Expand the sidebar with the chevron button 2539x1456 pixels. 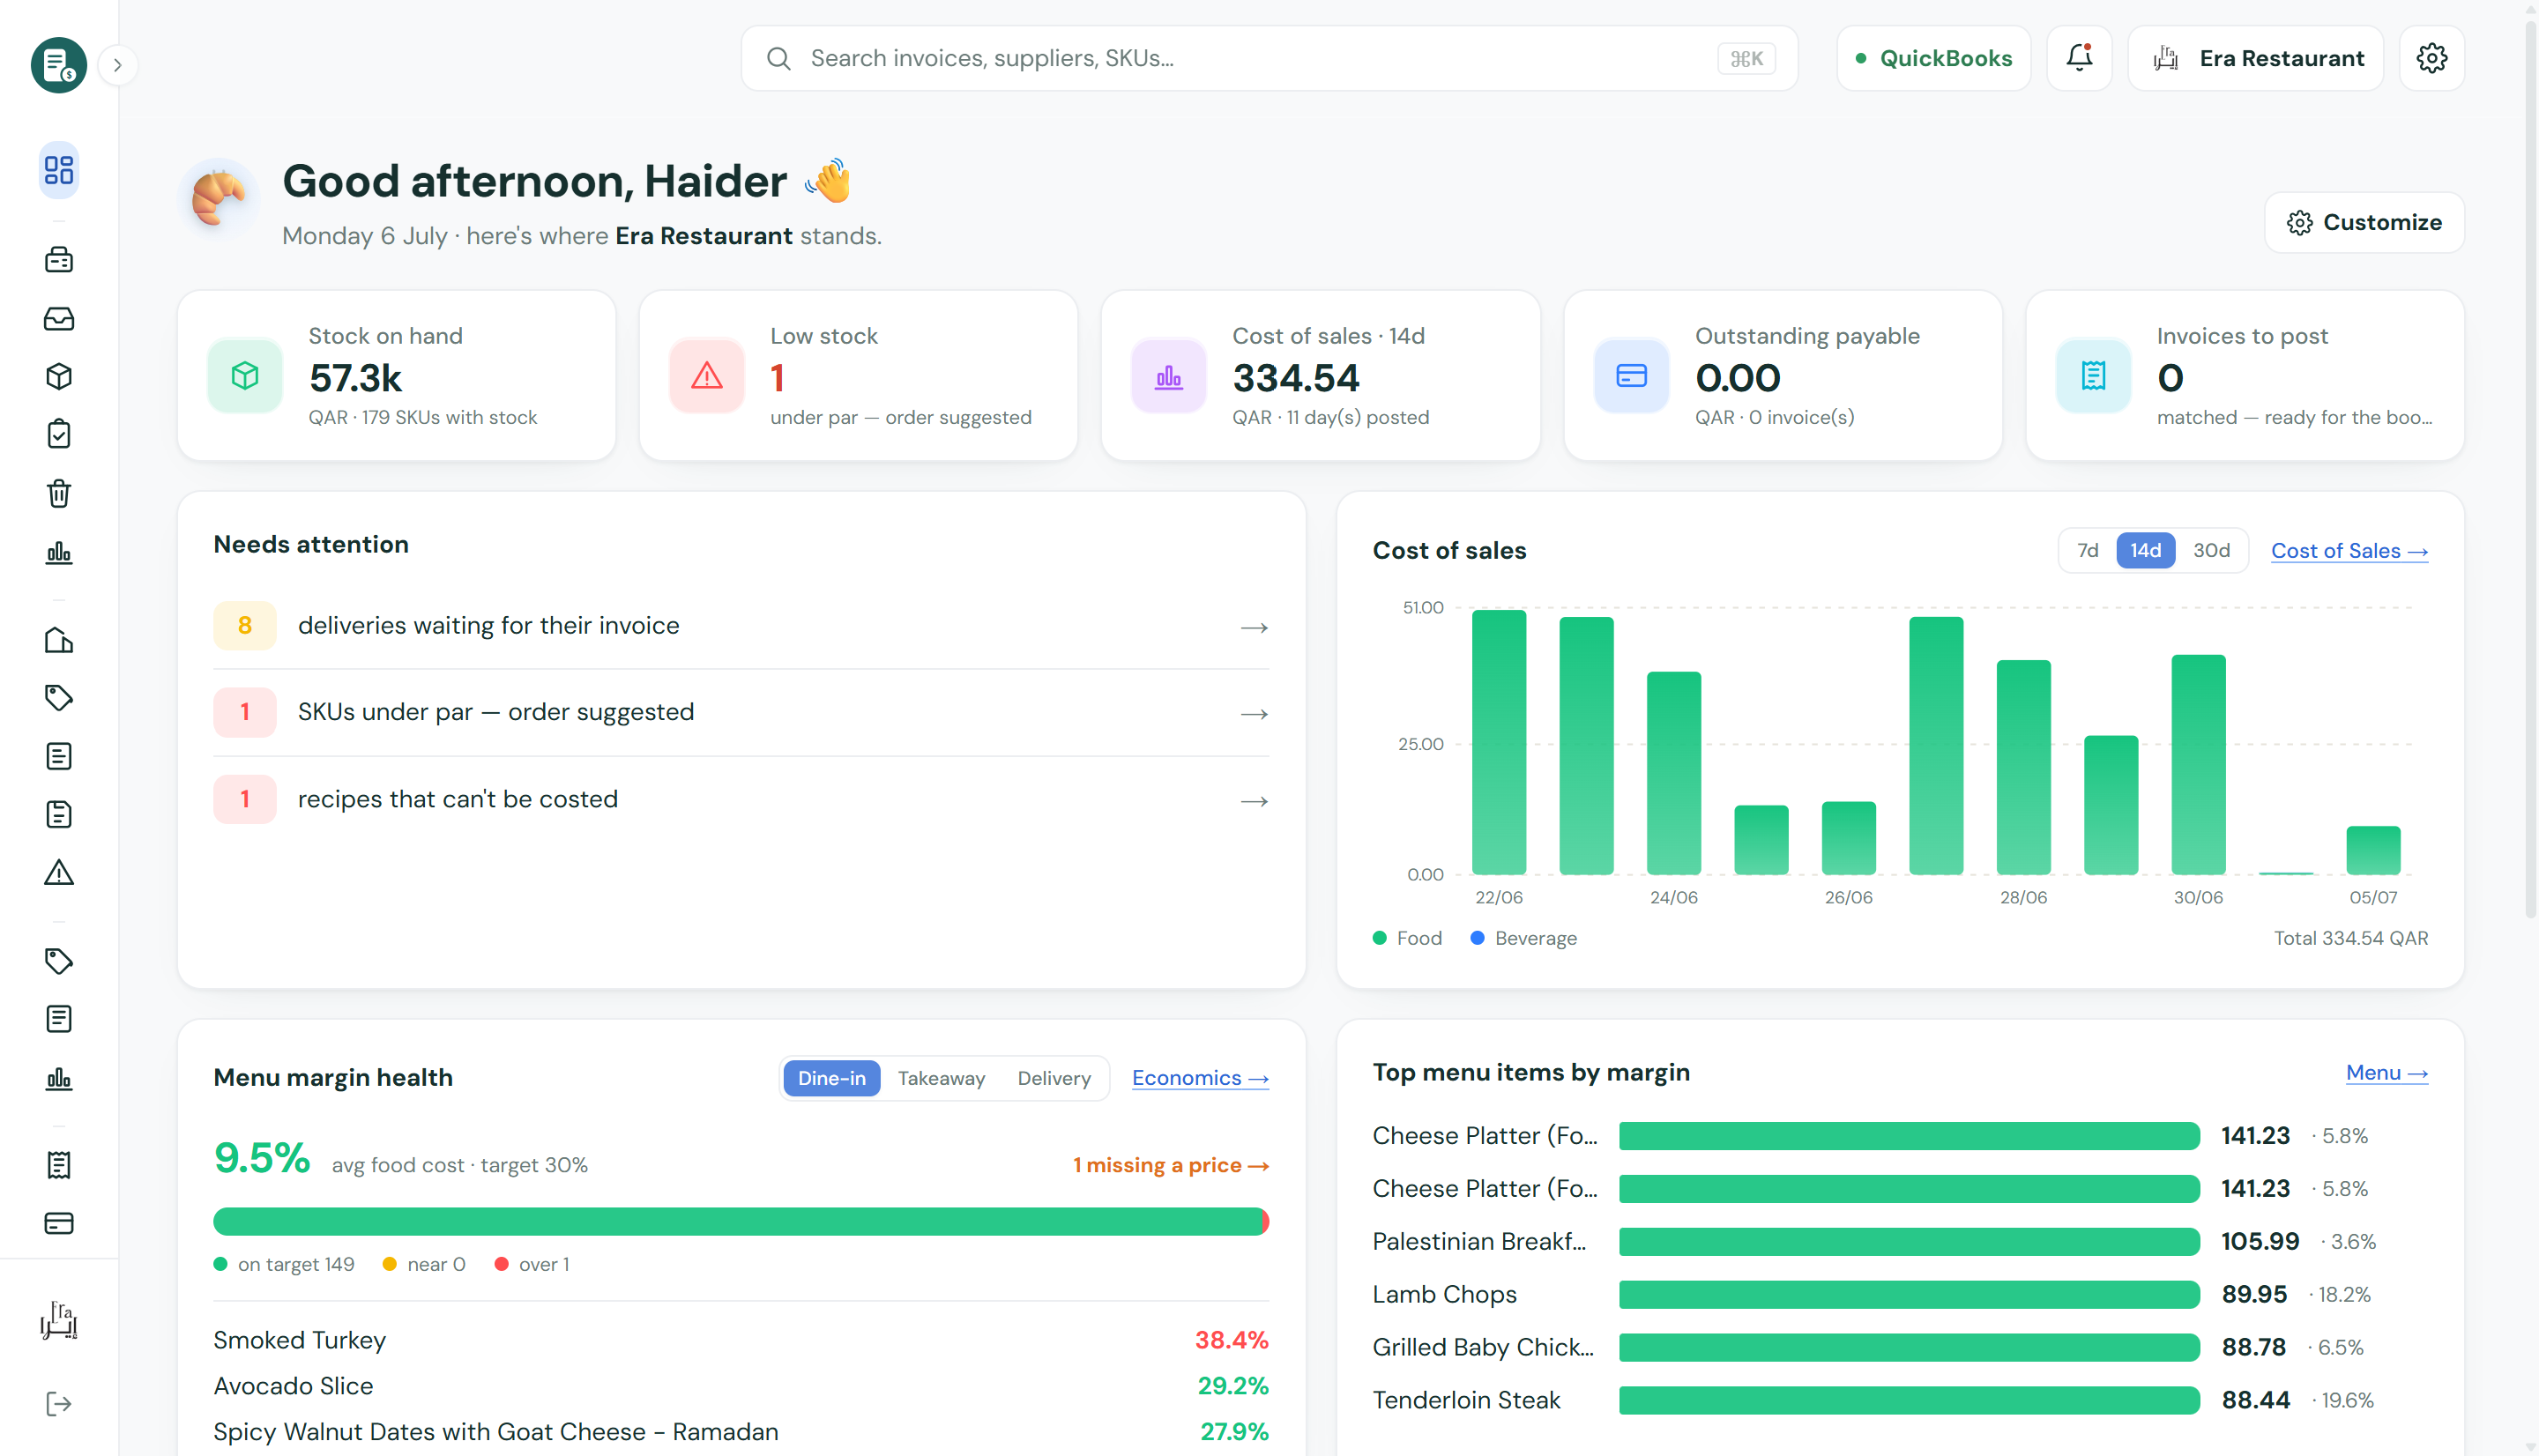pos(118,65)
